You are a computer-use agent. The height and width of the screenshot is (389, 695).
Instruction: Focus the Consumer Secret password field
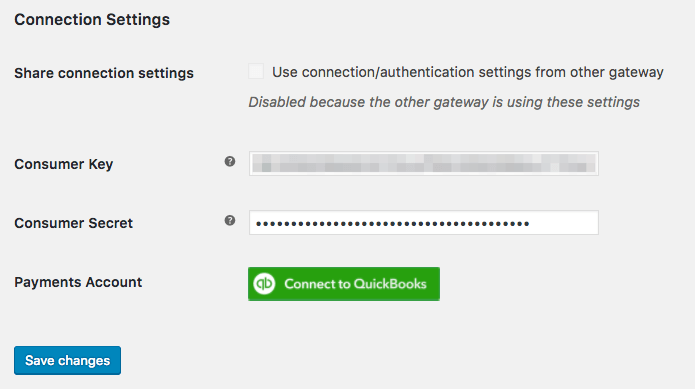[x=424, y=223]
